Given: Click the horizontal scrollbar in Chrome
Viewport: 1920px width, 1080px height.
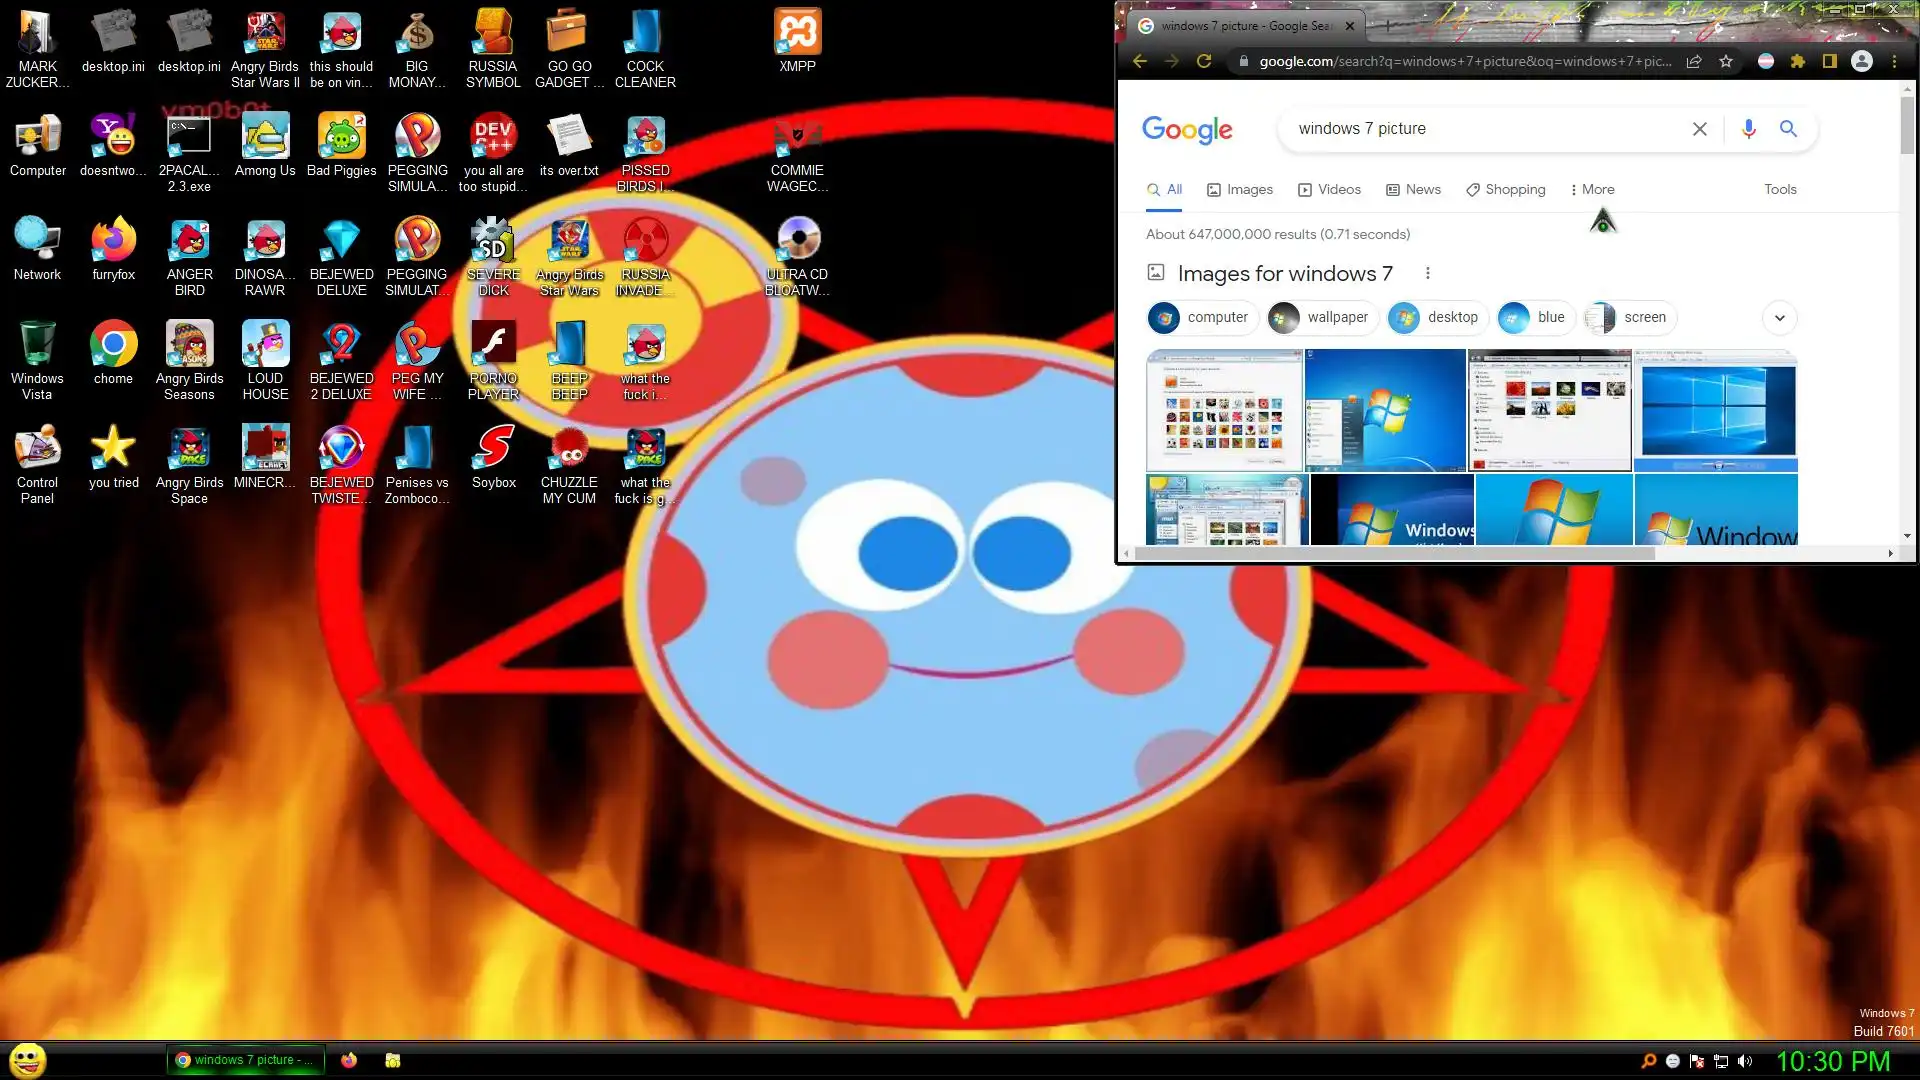Looking at the screenshot, I should coord(1395,553).
